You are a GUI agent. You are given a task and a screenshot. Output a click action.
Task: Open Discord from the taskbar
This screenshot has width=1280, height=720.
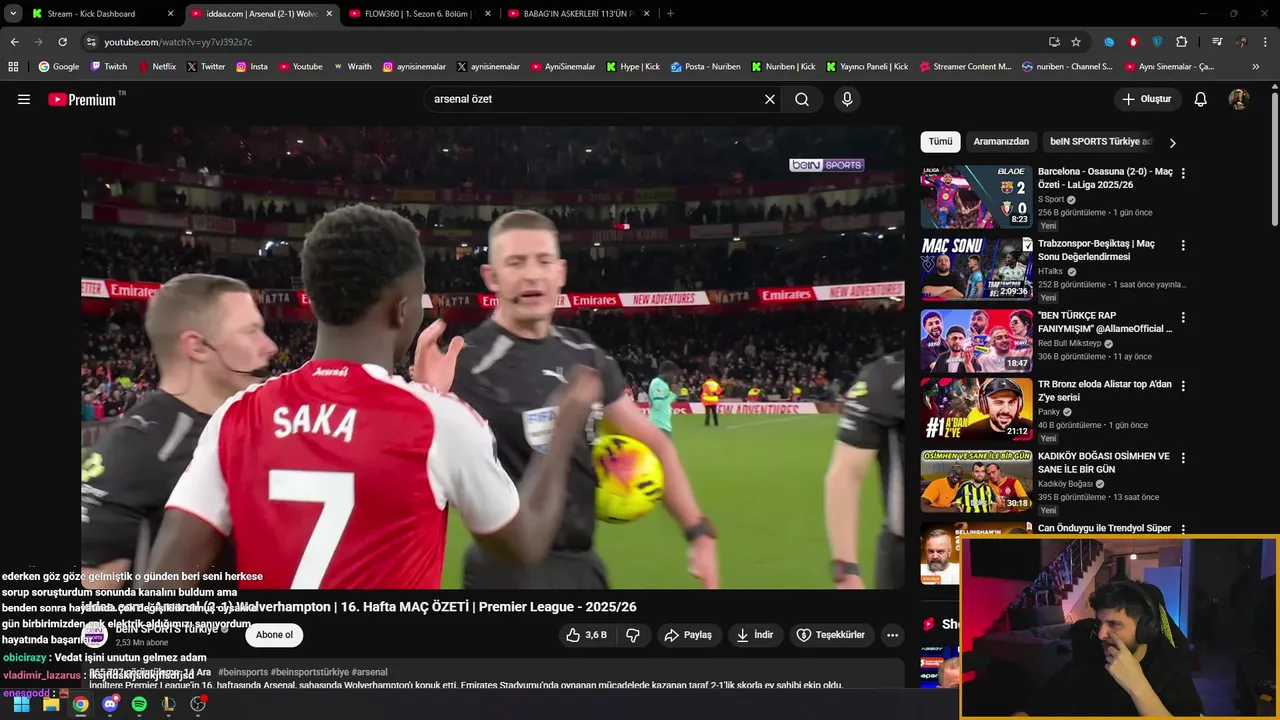(x=110, y=704)
